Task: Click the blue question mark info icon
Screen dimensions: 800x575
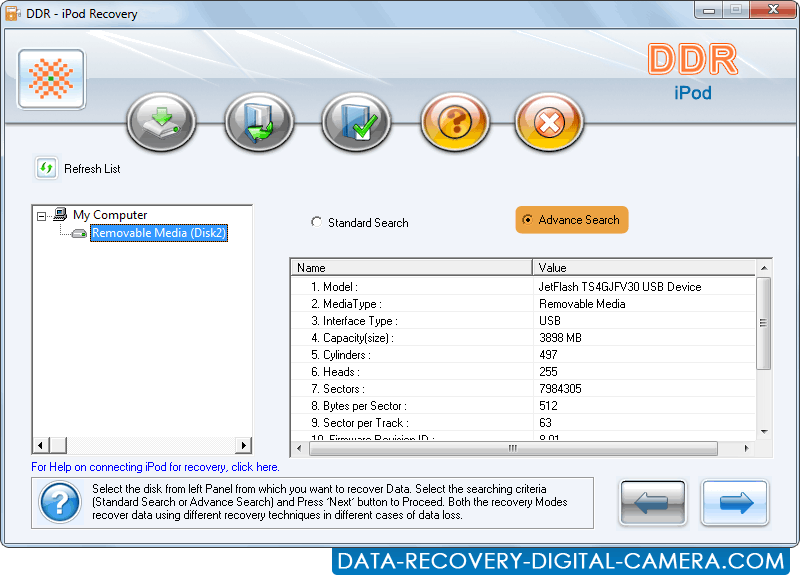Action: pyautogui.click(x=60, y=503)
